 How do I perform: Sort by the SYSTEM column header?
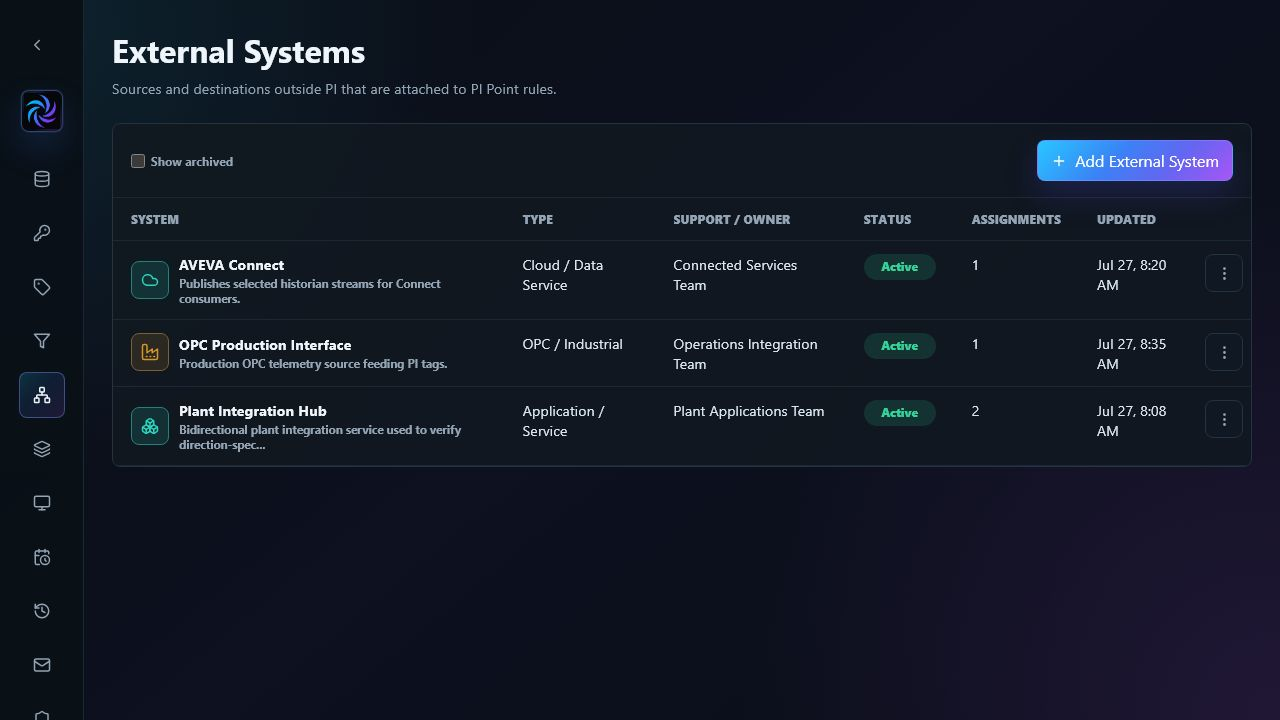pyautogui.click(x=155, y=219)
